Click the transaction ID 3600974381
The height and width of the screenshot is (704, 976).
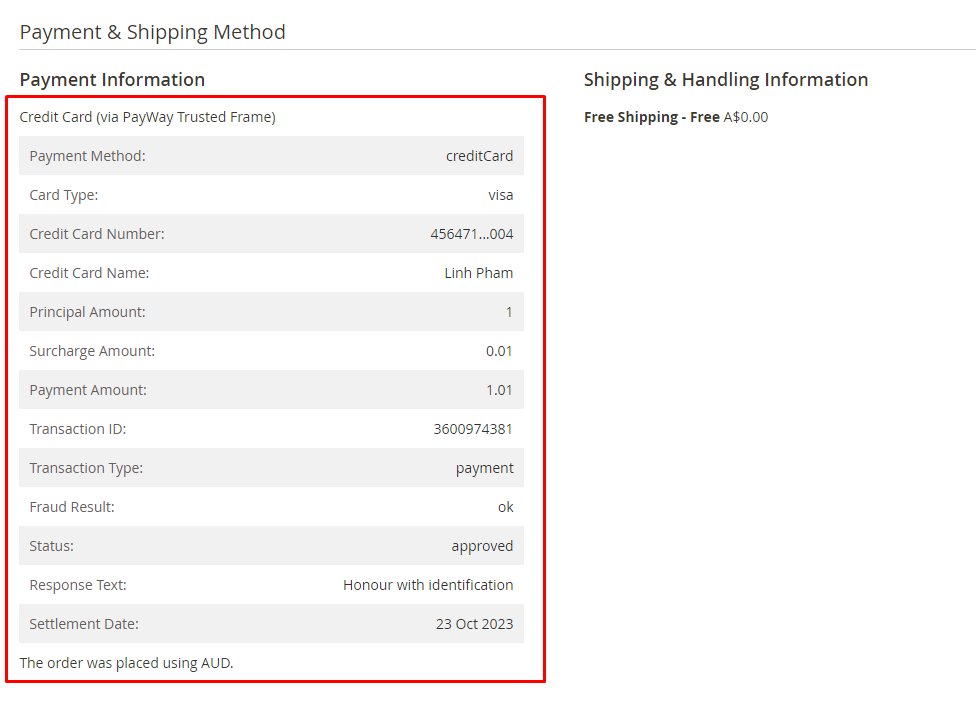pos(473,429)
